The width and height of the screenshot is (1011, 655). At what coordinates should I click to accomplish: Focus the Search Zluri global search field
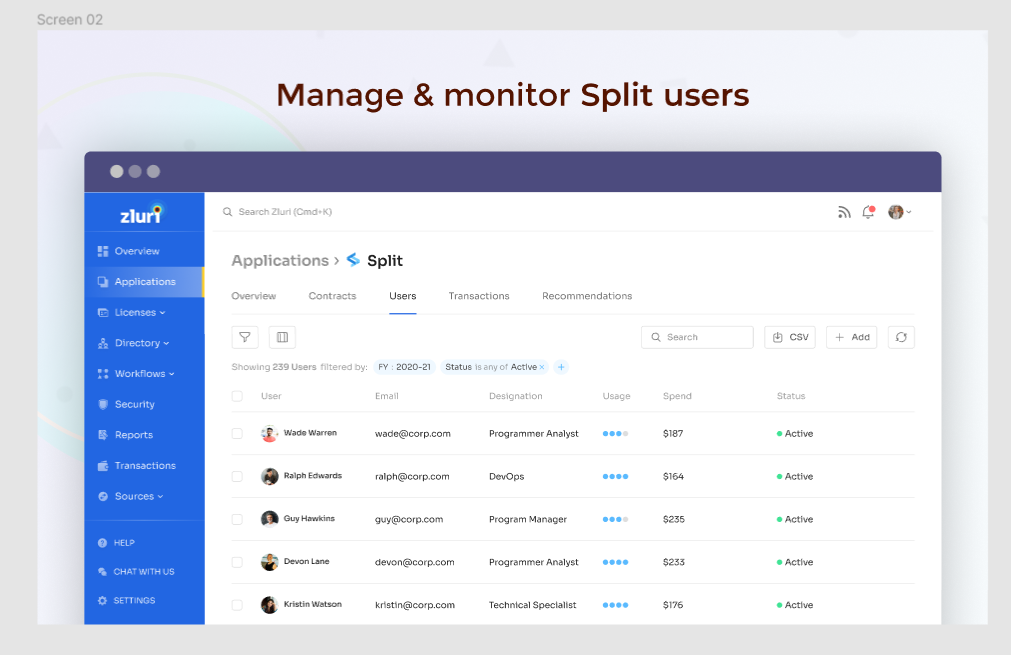coord(285,212)
